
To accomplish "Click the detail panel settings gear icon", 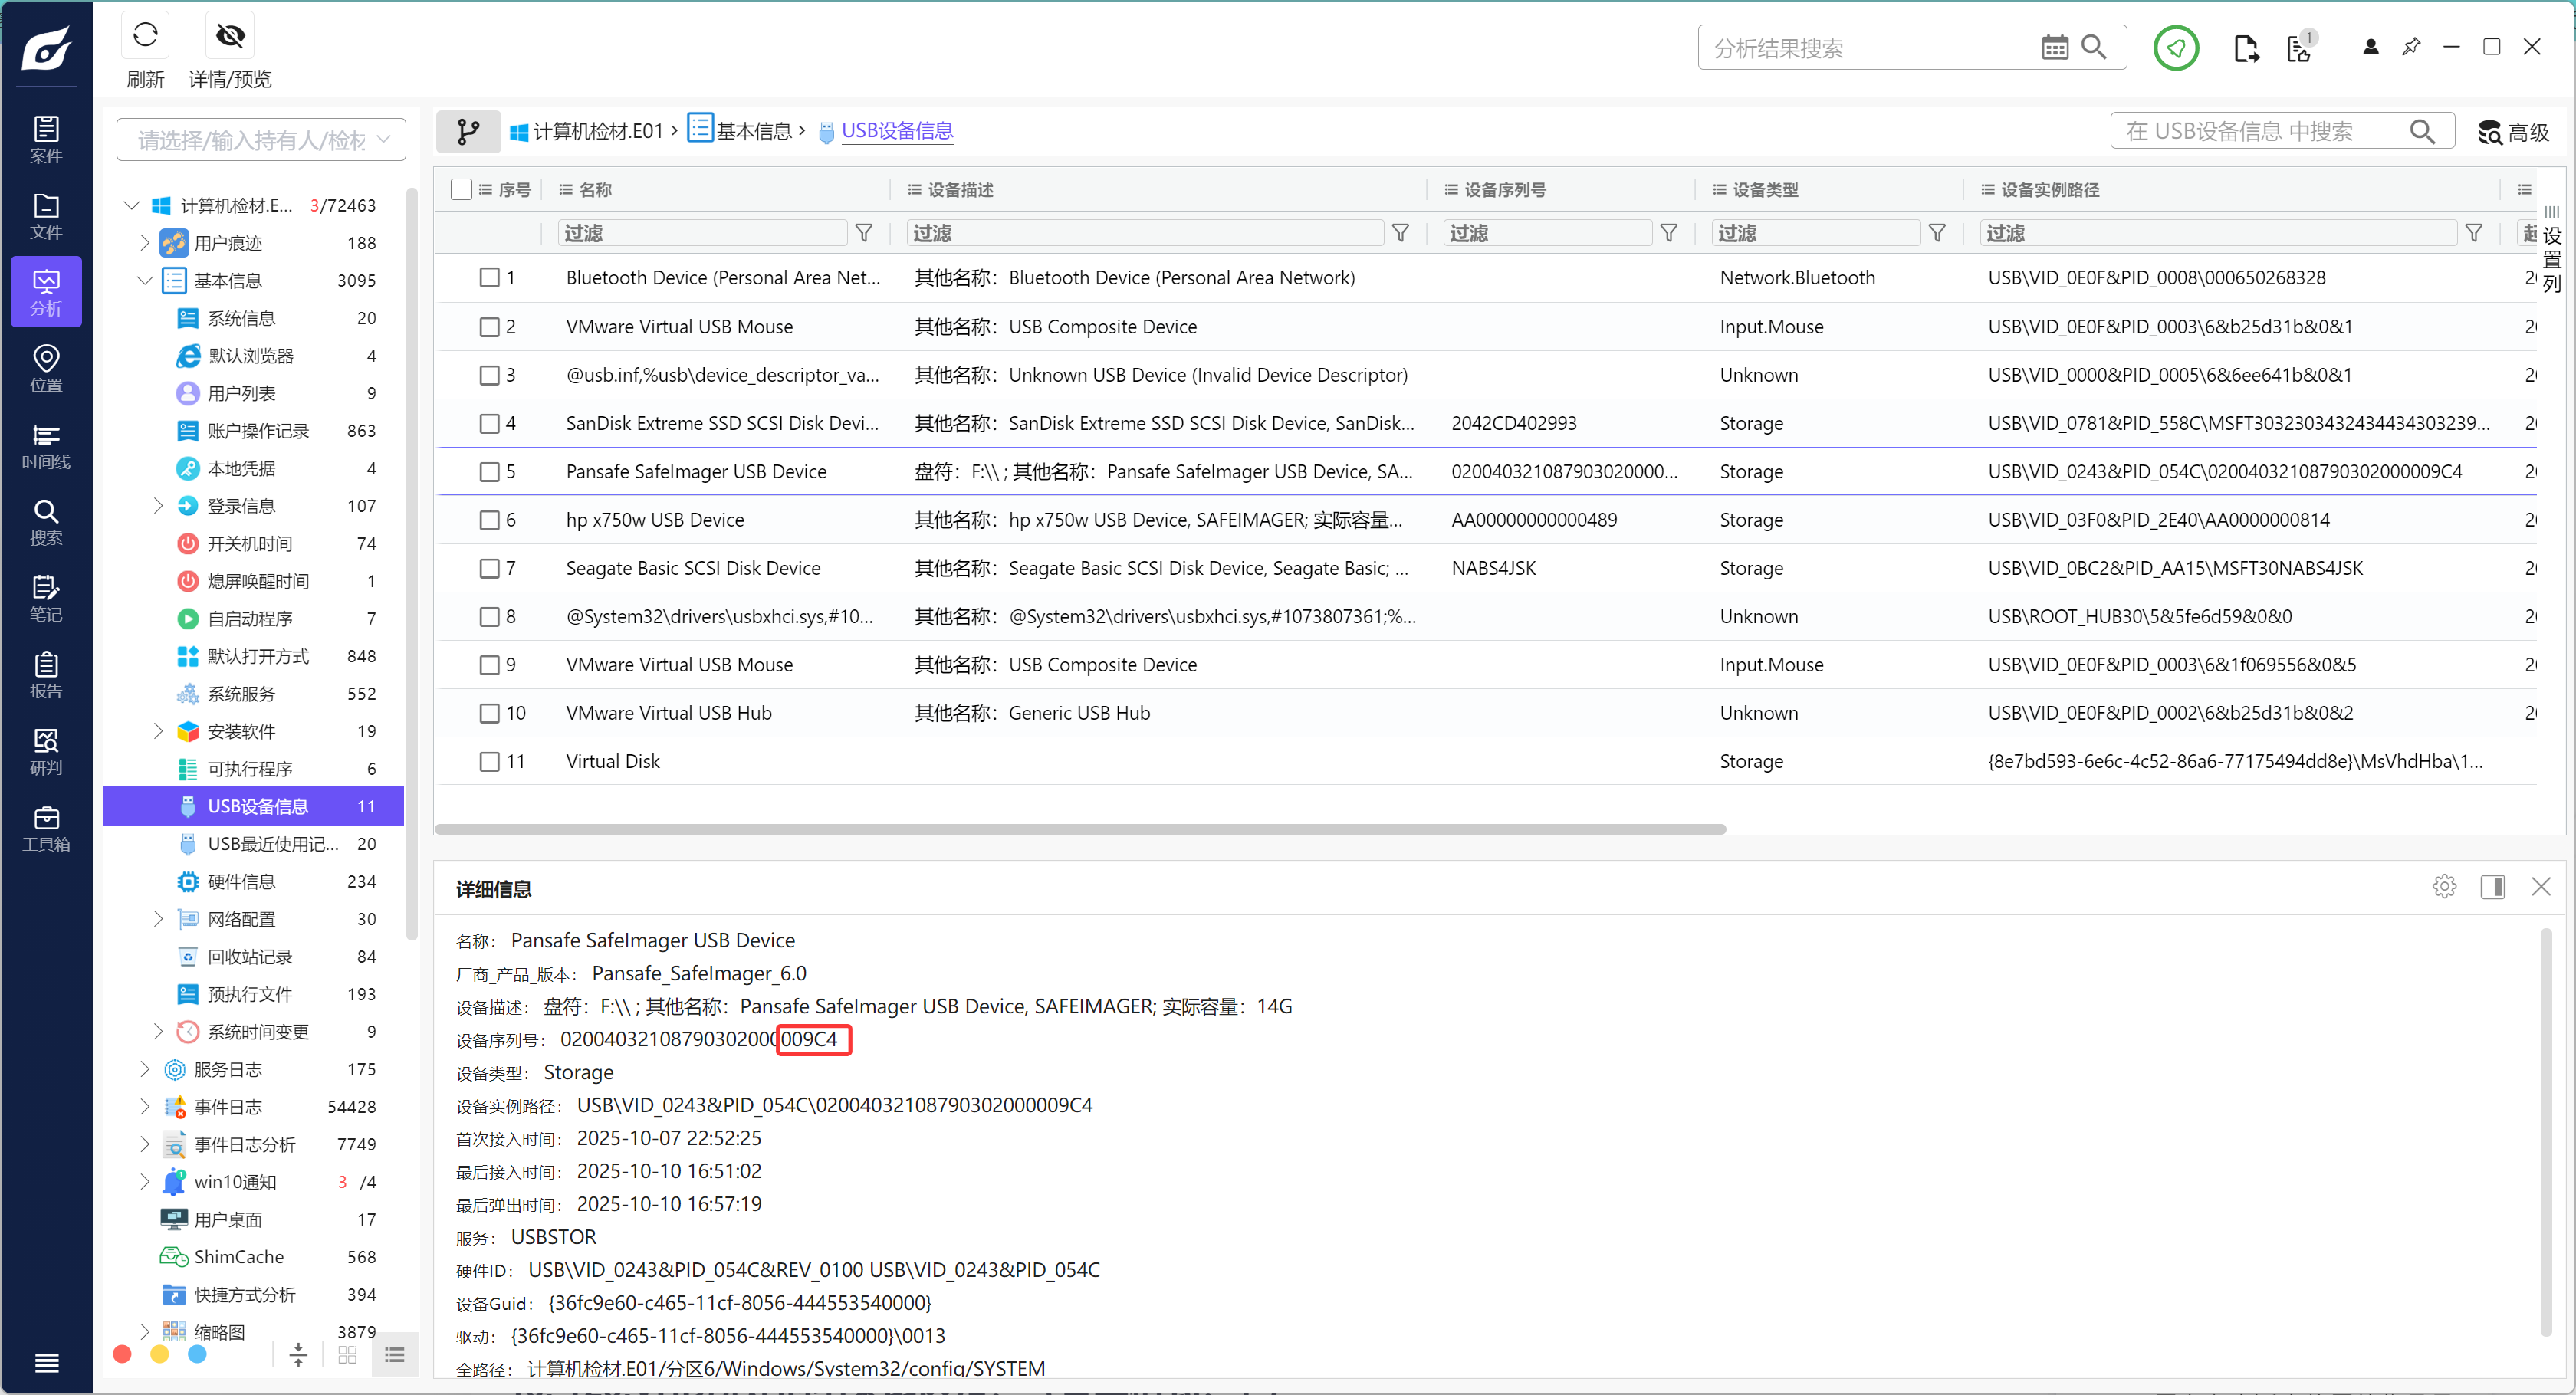I will pyautogui.click(x=2444, y=886).
